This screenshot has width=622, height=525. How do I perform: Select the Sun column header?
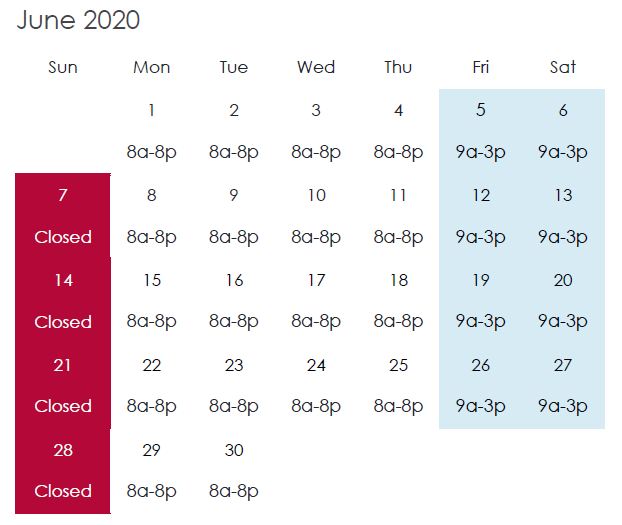tap(63, 67)
